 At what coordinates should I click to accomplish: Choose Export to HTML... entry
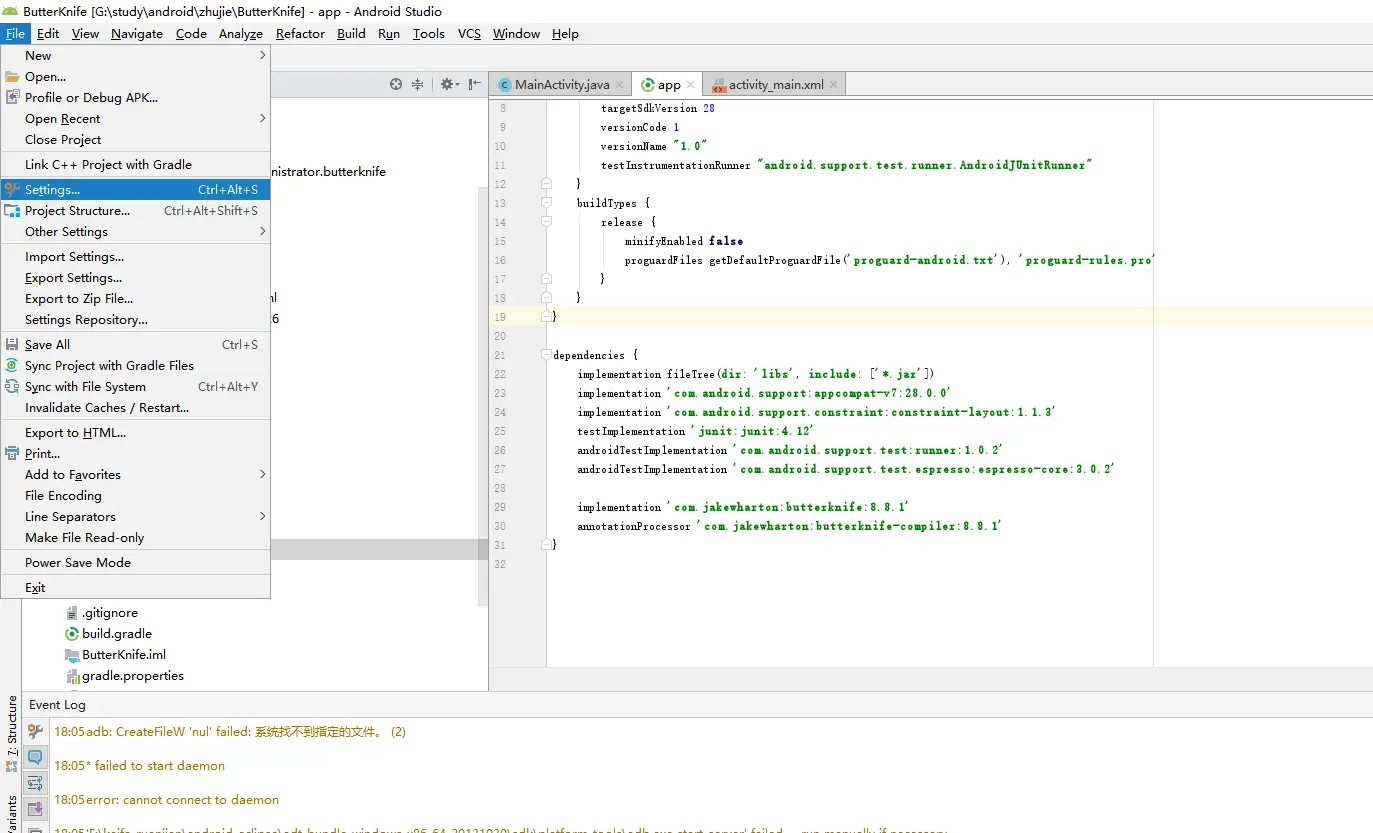(x=135, y=432)
